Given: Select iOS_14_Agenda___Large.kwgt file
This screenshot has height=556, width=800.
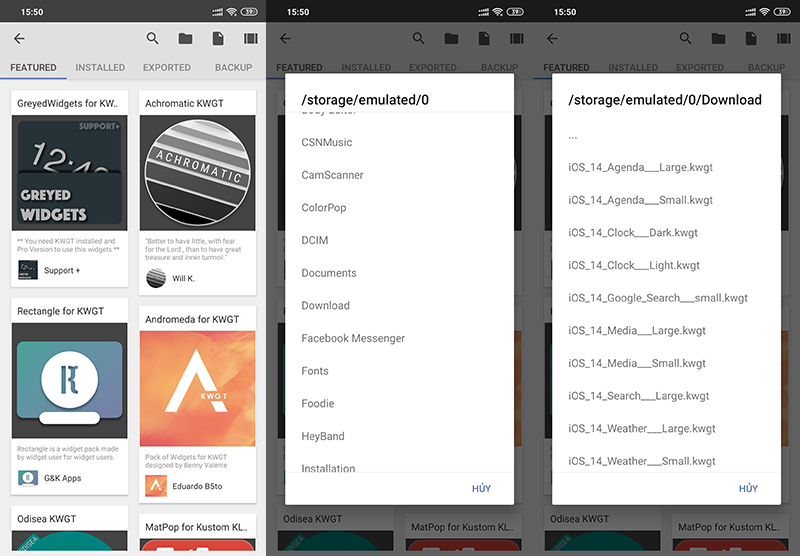Looking at the screenshot, I should coord(666,167).
